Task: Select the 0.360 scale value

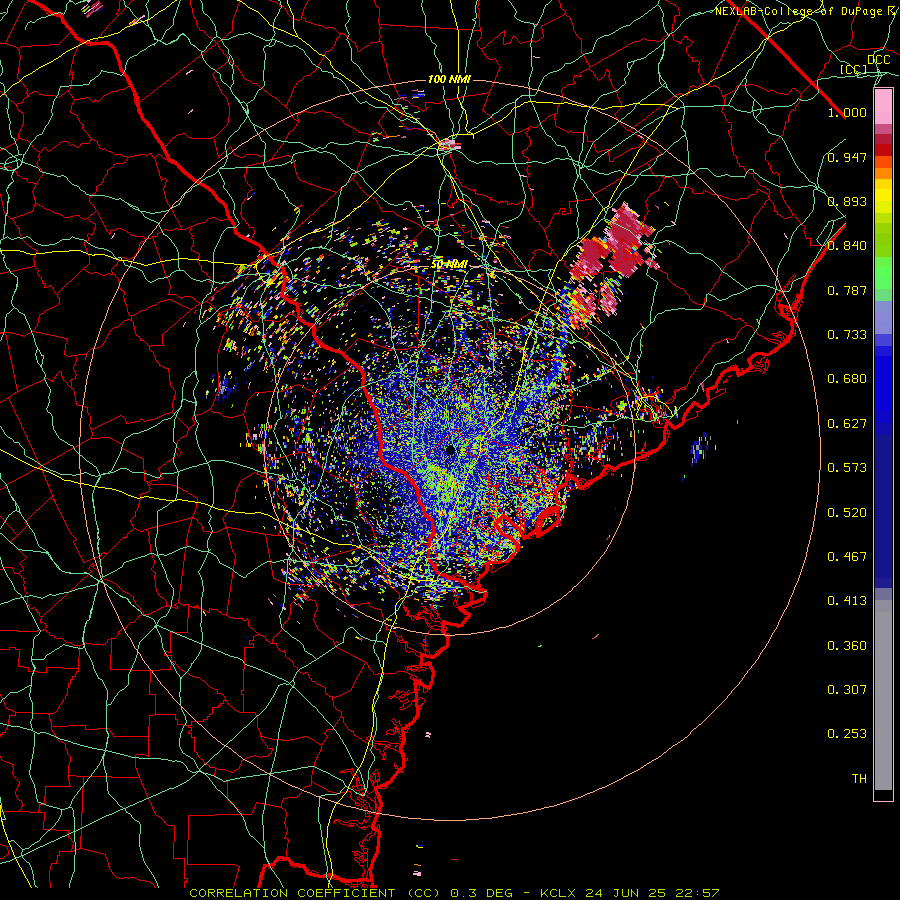Action: pyautogui.click(x=847, y=646)
